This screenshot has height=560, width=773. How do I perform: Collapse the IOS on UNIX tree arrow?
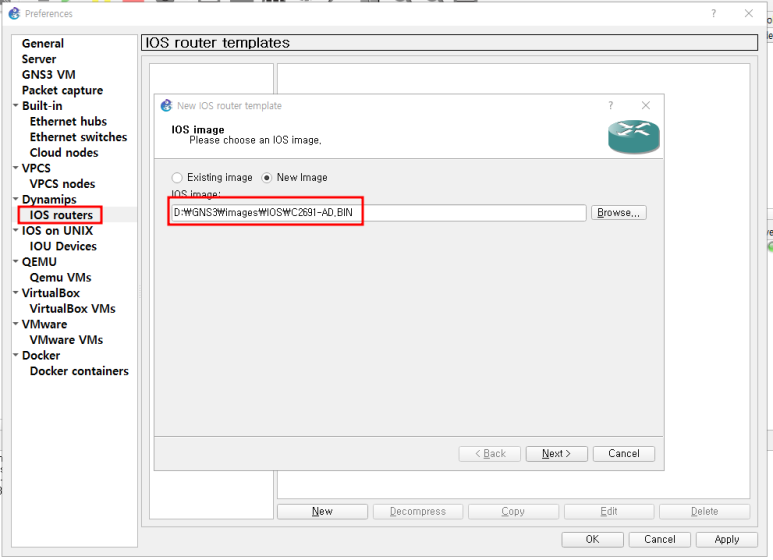coord(16,230)
